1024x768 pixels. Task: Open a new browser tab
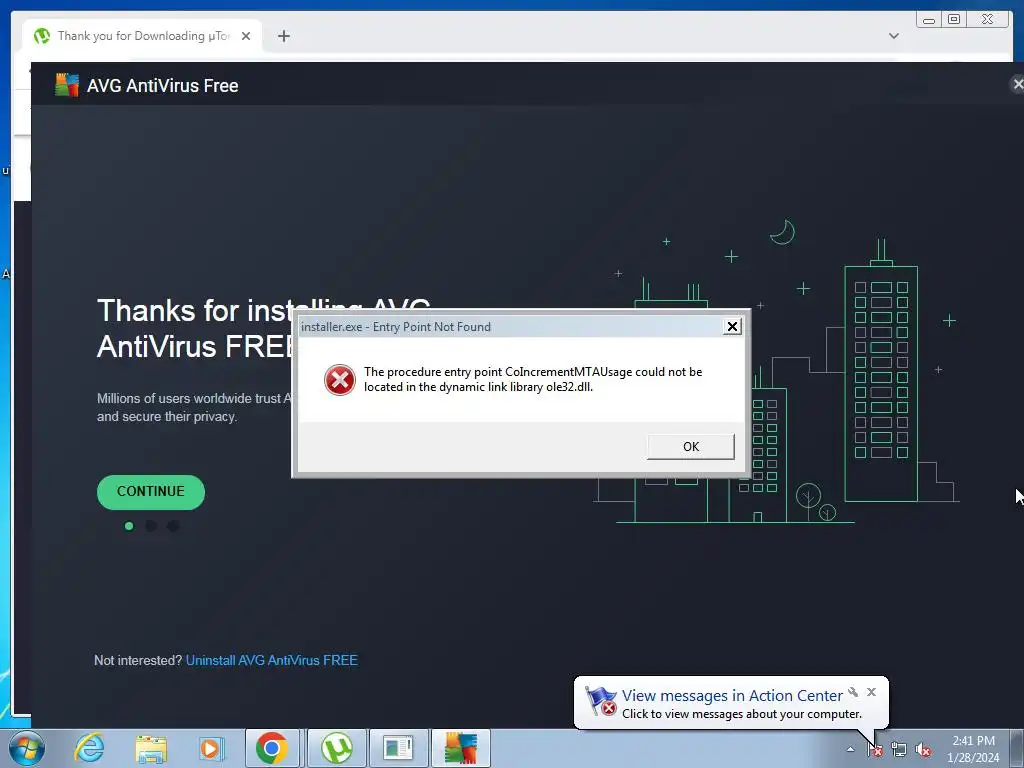click(x=283, y=36)
